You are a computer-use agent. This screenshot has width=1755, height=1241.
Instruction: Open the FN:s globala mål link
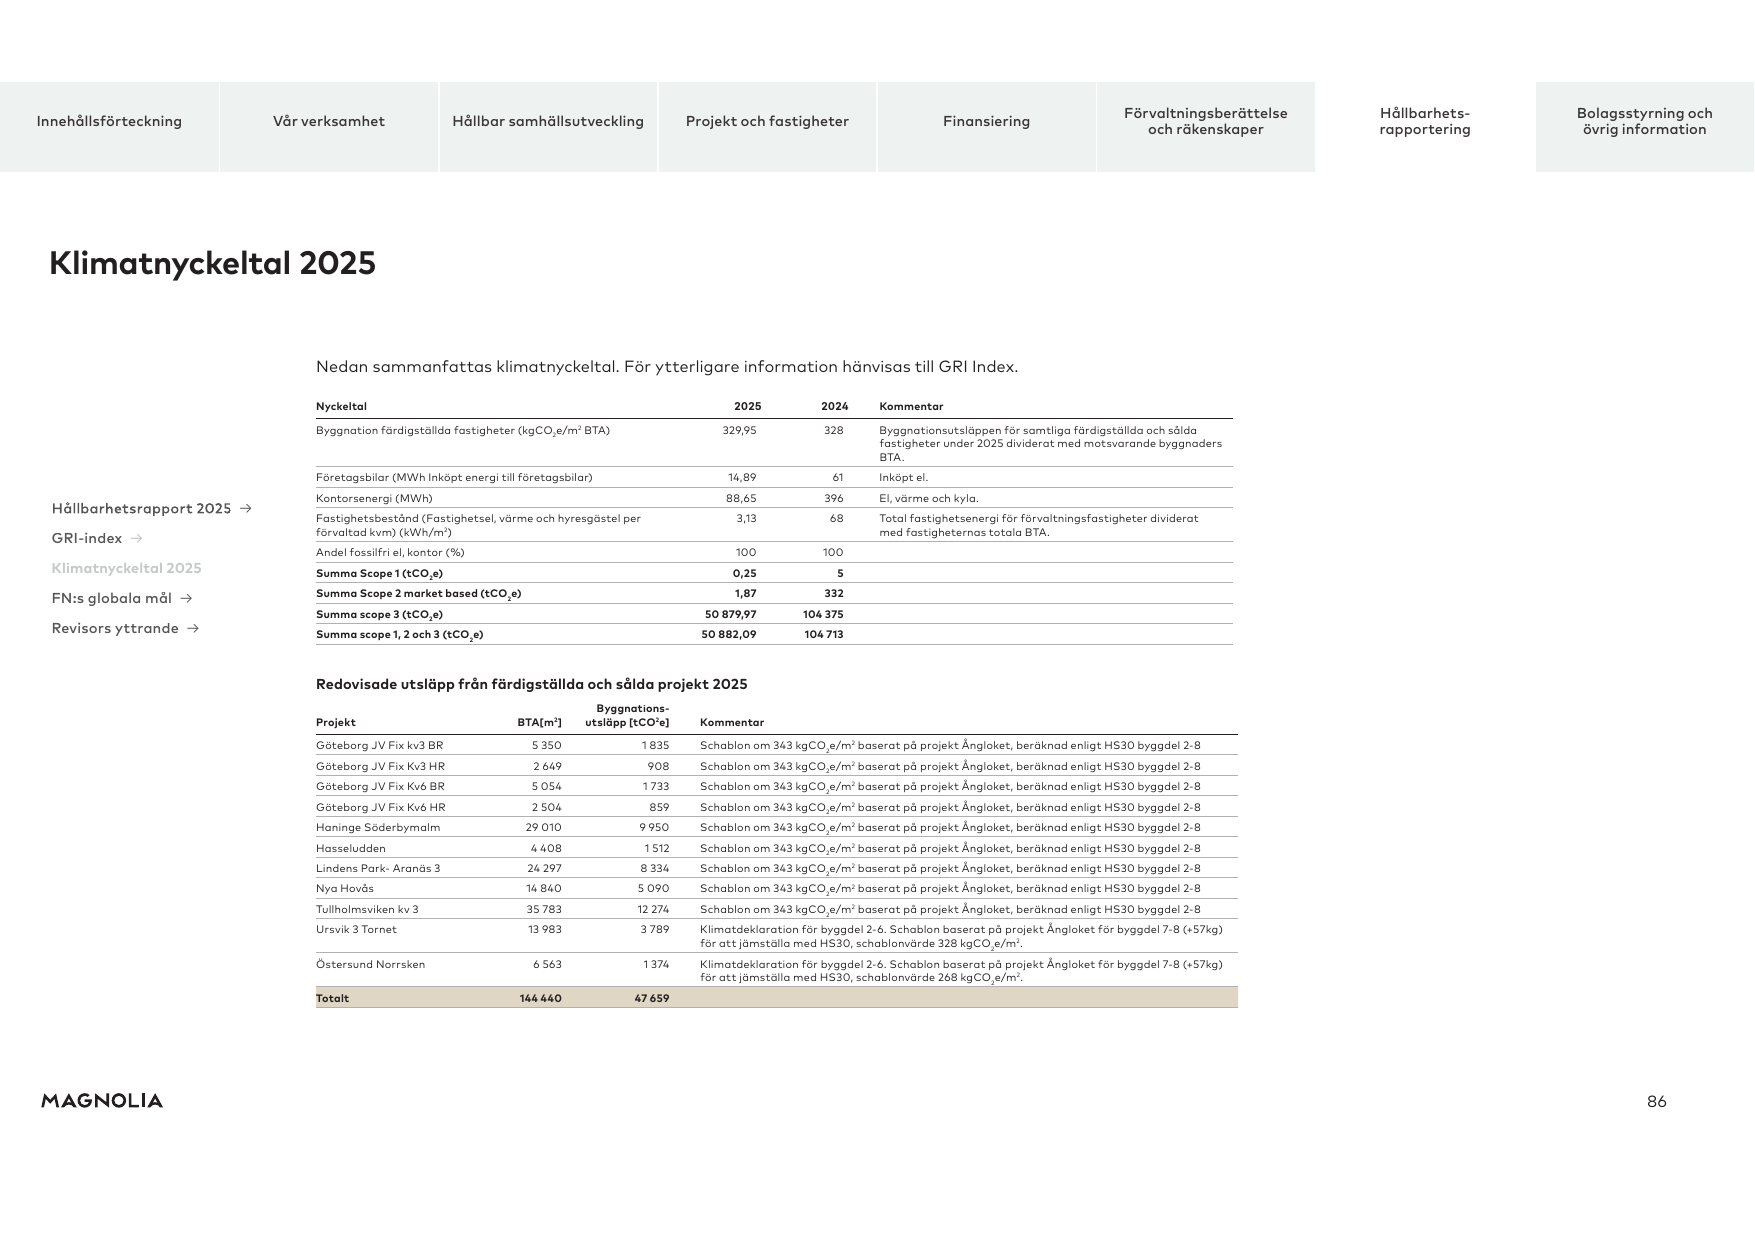(x=112, y=598)
